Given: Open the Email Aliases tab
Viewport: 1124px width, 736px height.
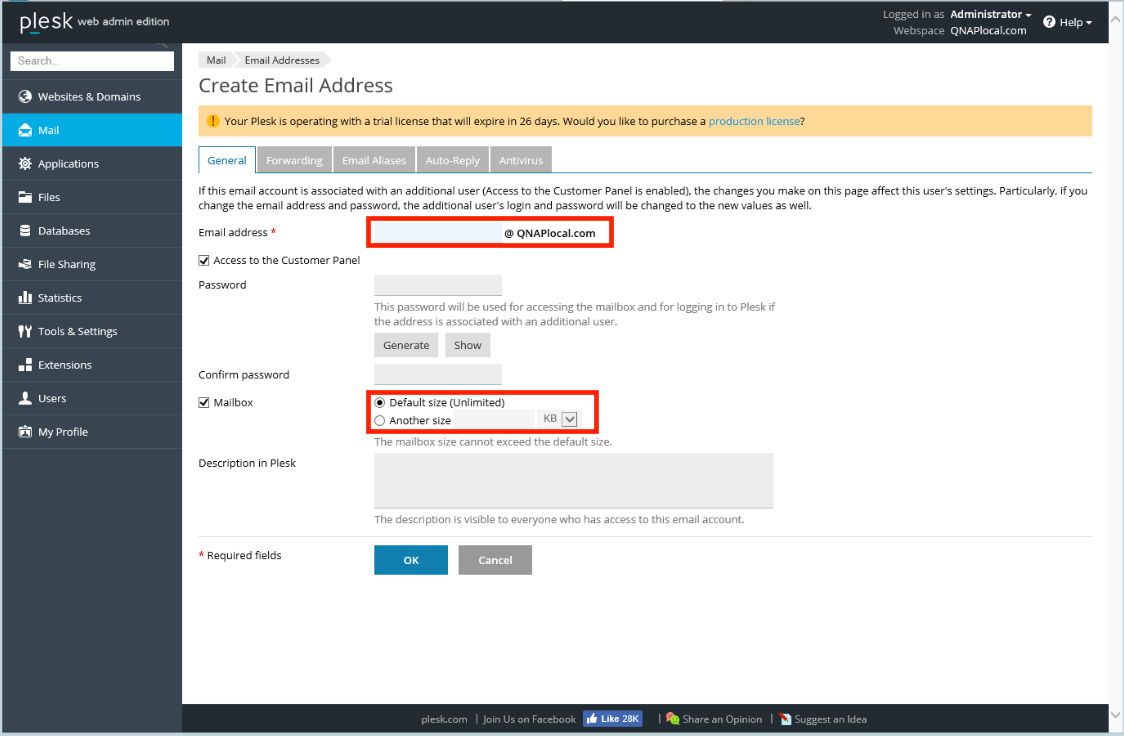Looking at the screenshot, I should [x=373, y=160].
